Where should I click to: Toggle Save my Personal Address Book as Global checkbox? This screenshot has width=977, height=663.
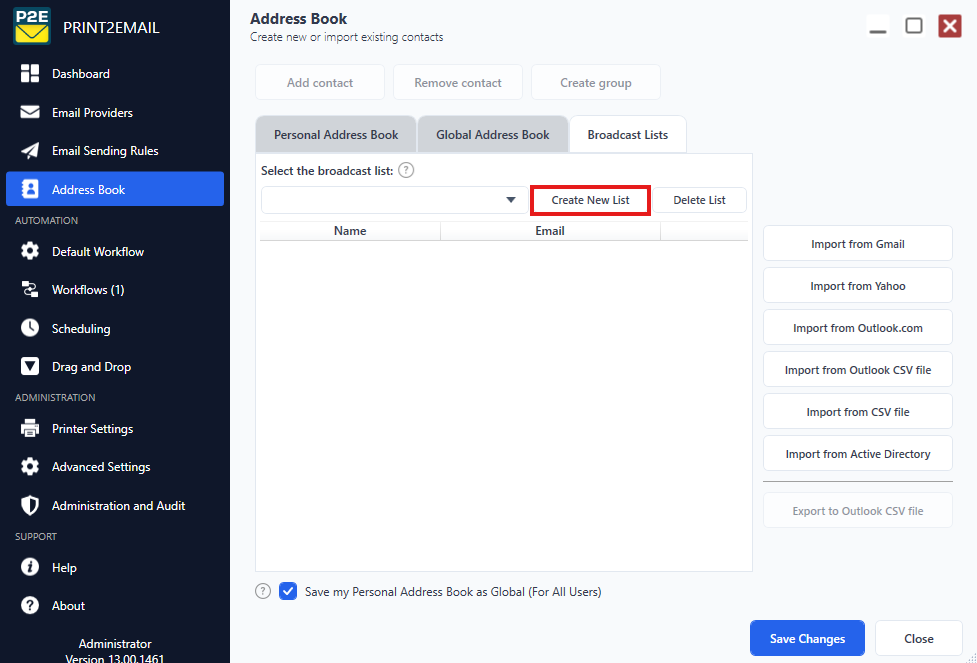(288, 591)
